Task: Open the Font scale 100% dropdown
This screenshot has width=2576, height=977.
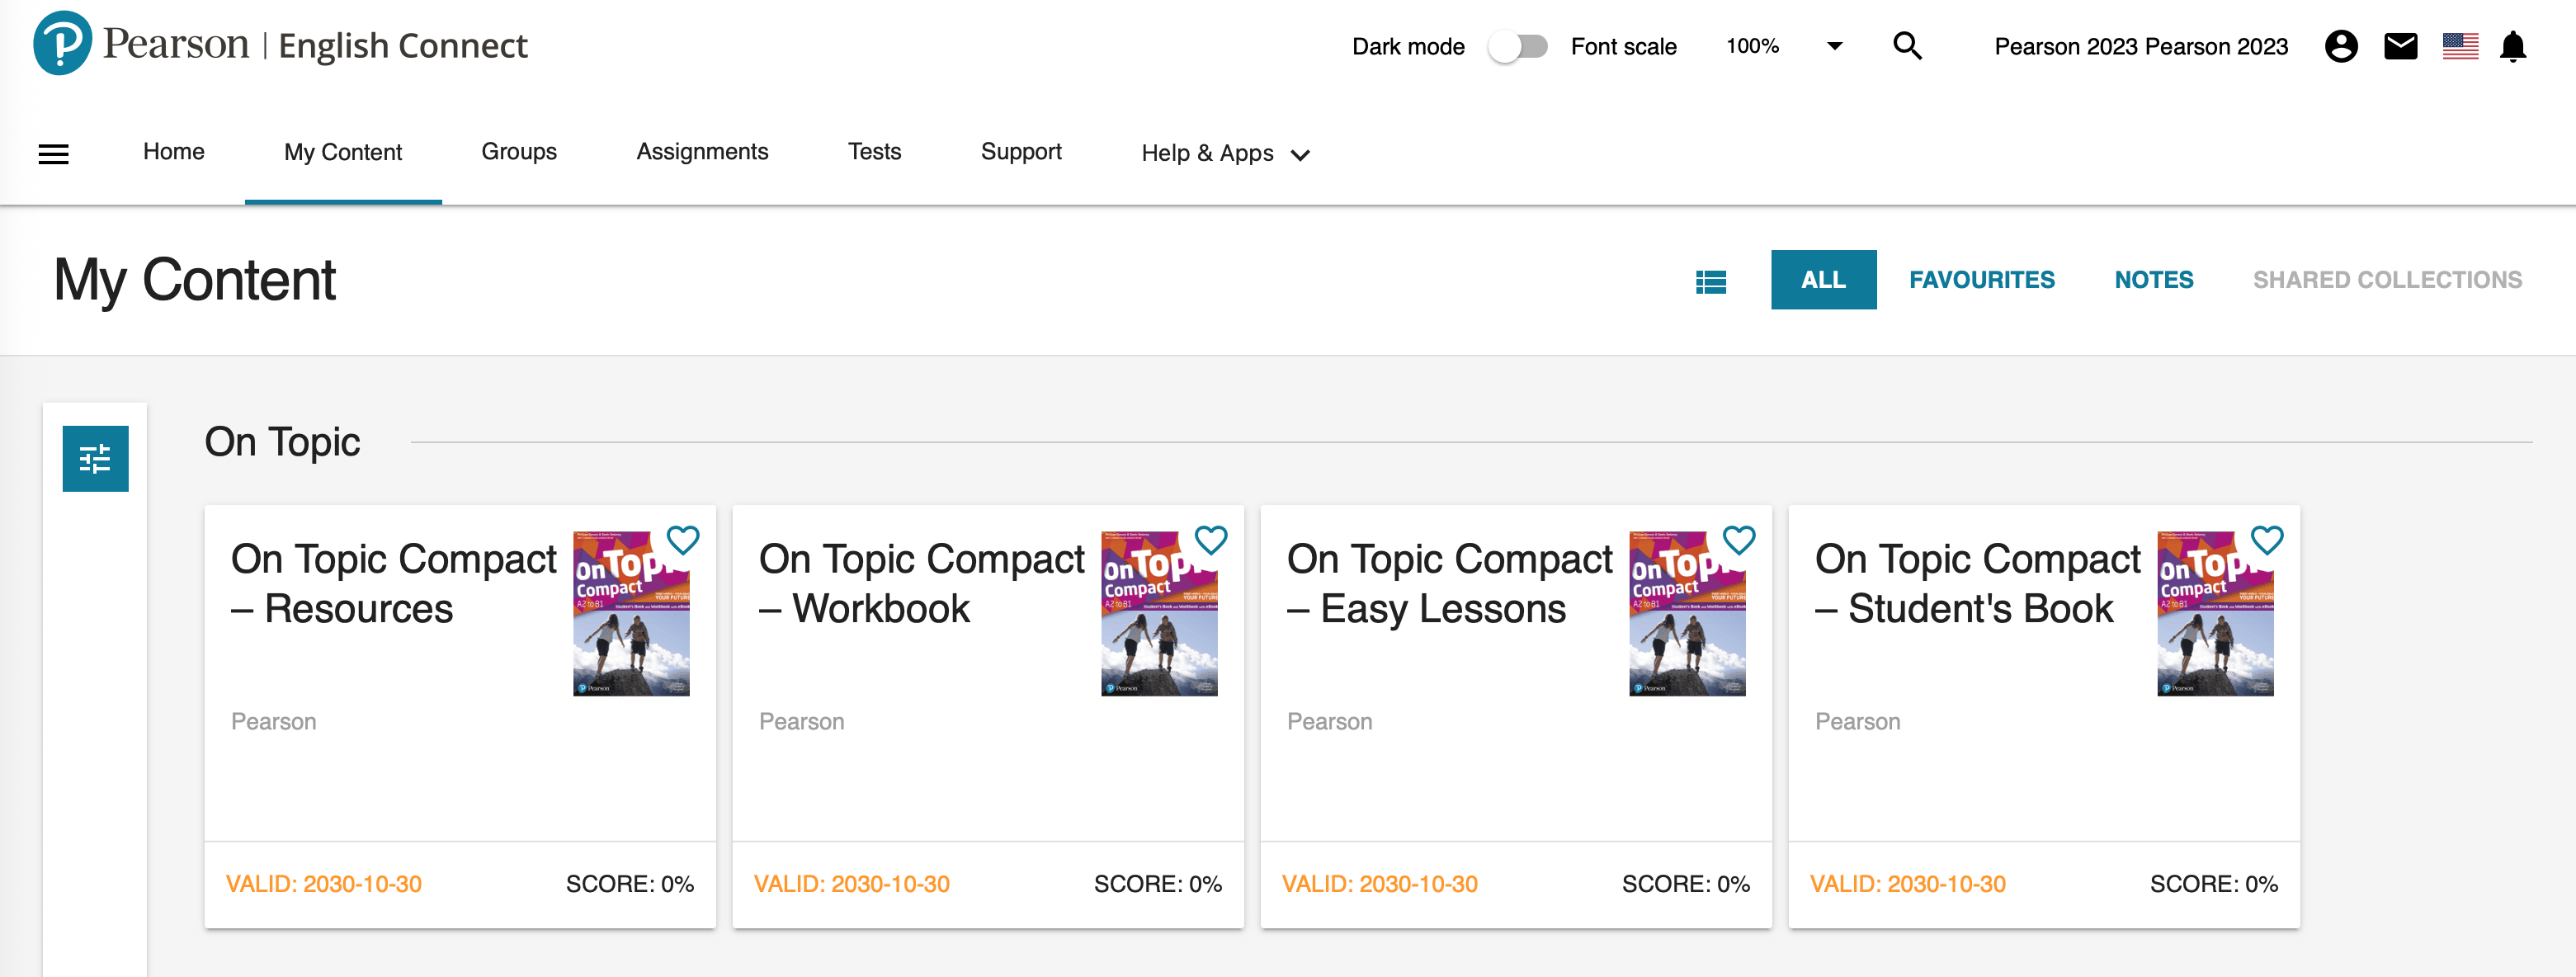Action: point(1784,46)
